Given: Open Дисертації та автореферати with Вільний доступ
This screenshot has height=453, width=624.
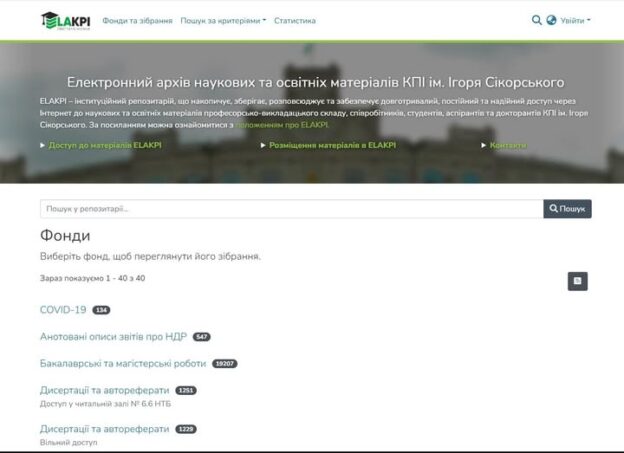Looking at the screenshot, I should click(105, 429).
